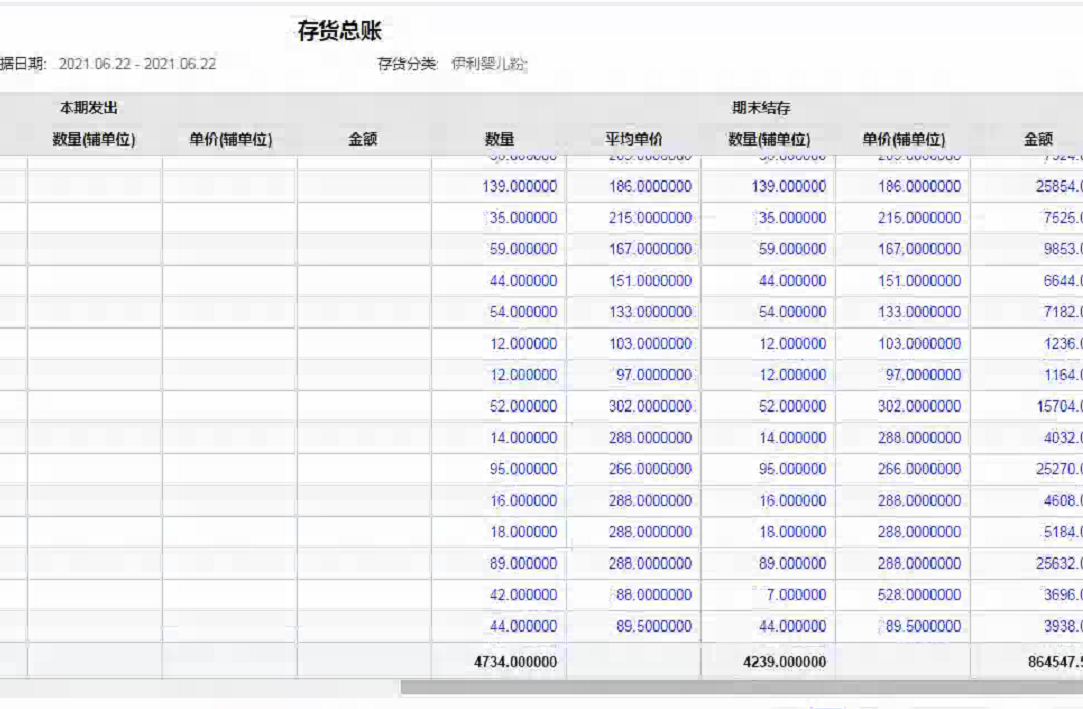Select the quantity cell 42.000000
The width and height of the screenshot is (1083, 709).
(523, 595)
